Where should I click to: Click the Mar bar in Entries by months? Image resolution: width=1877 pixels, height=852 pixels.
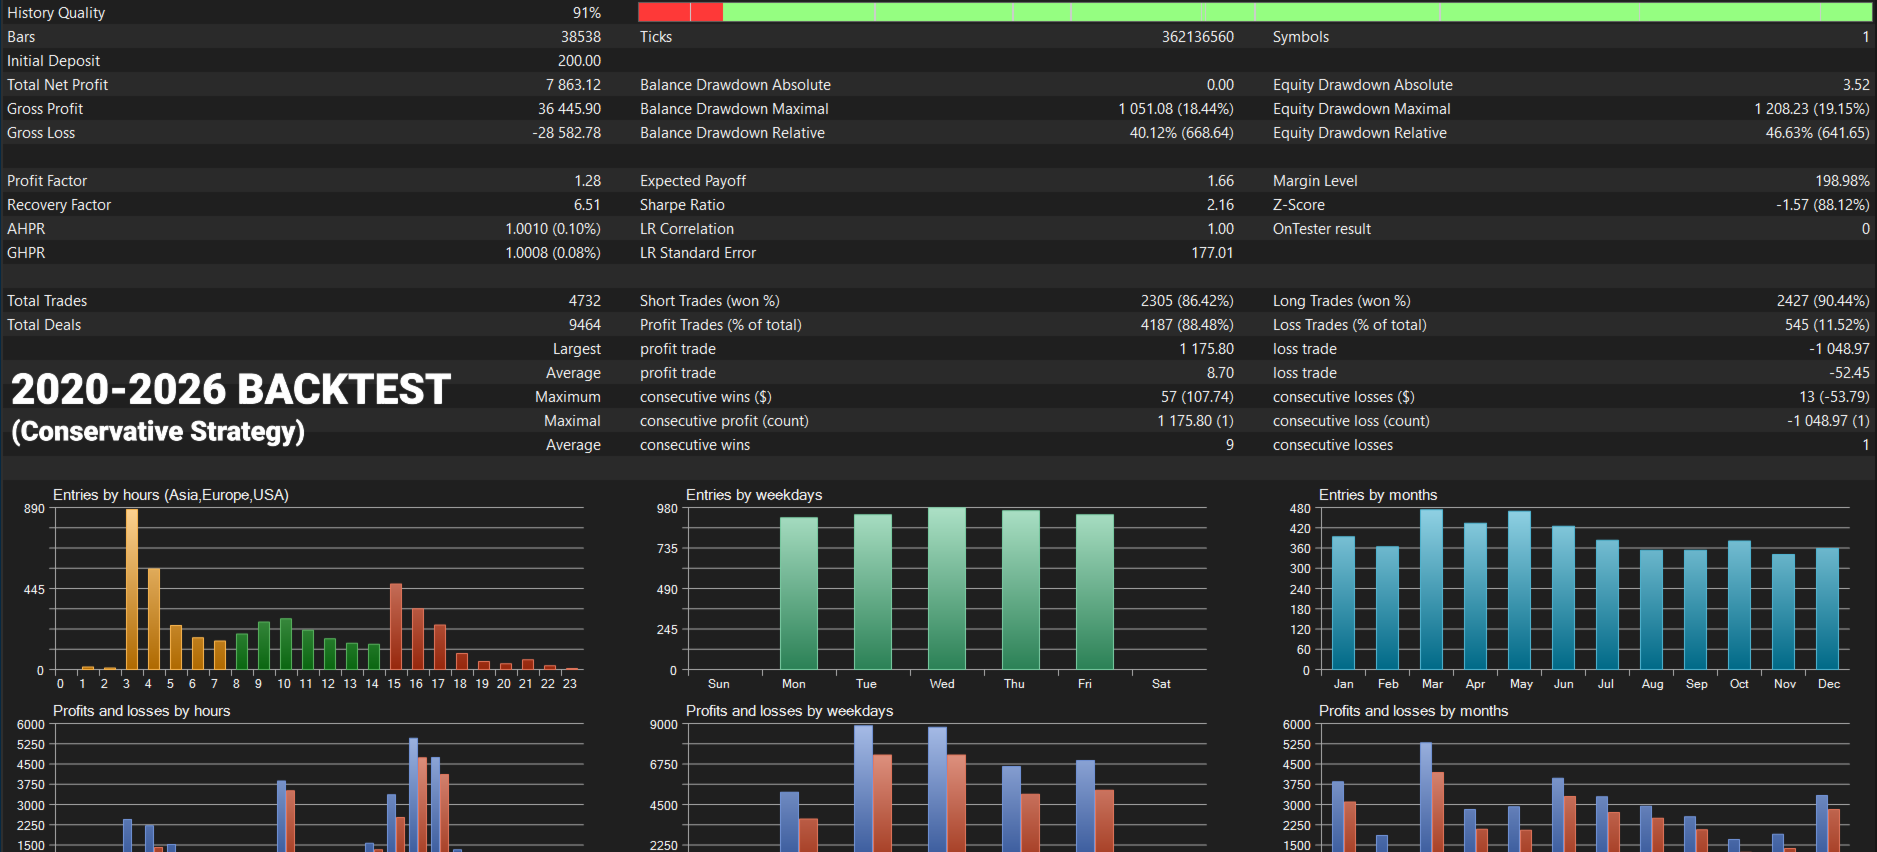[1431, 589]
